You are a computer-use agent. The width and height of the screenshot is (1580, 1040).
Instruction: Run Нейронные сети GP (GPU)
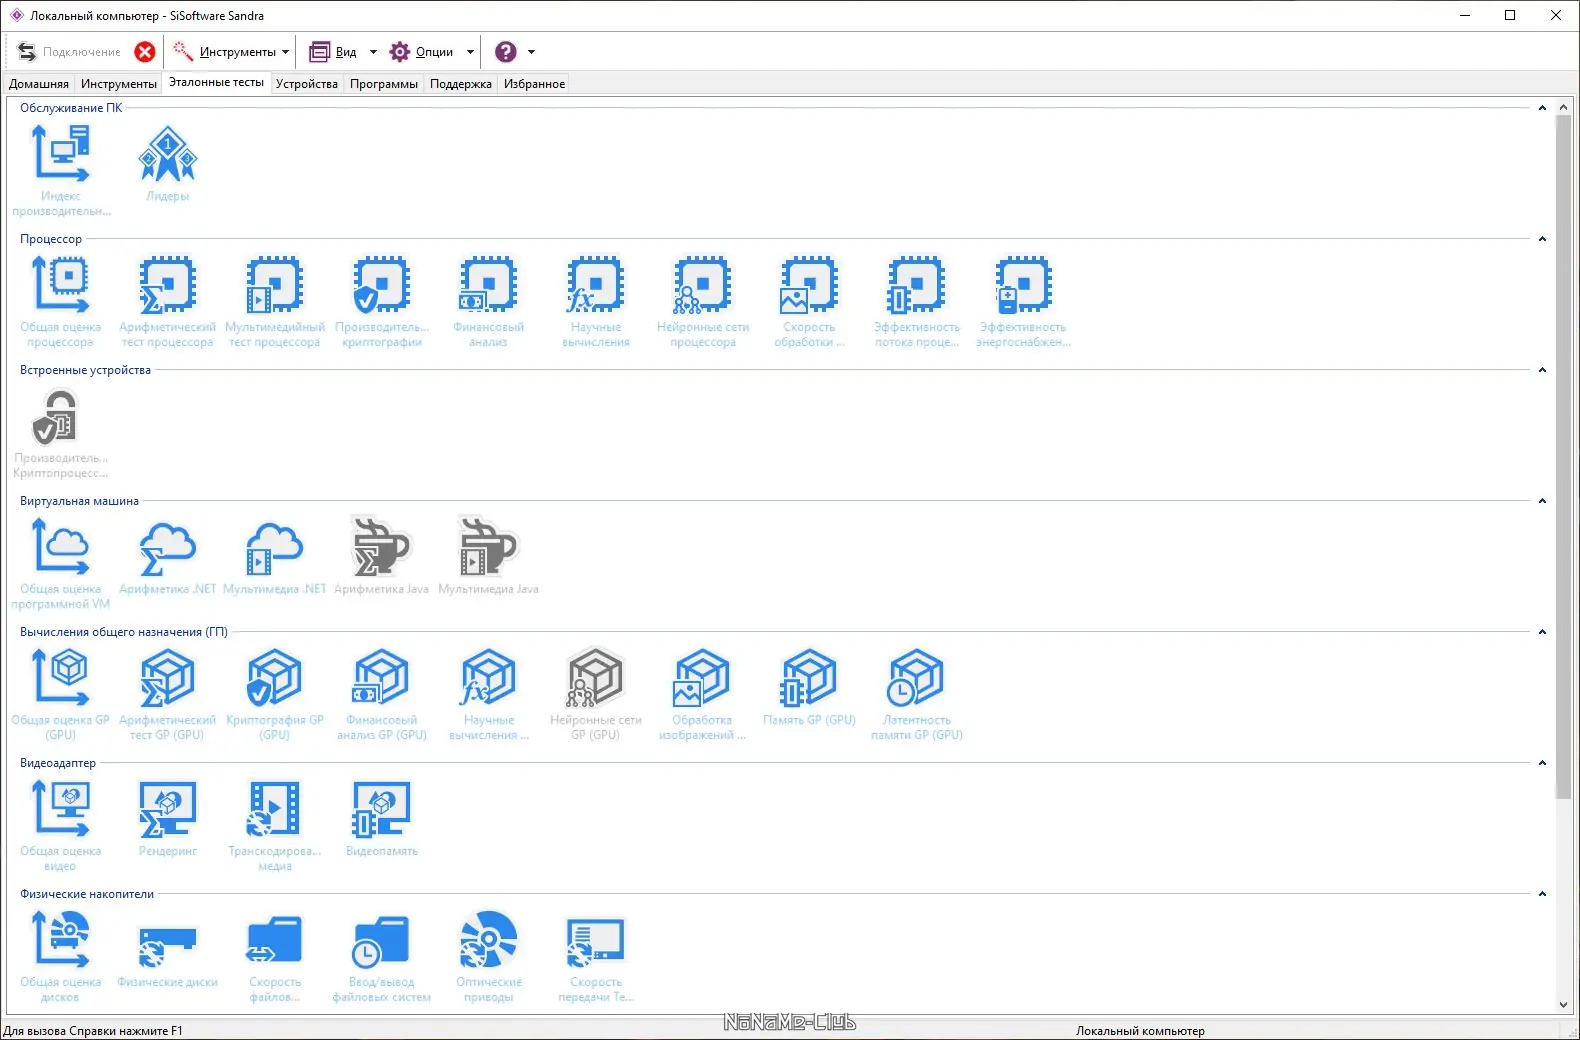(596, 694)
